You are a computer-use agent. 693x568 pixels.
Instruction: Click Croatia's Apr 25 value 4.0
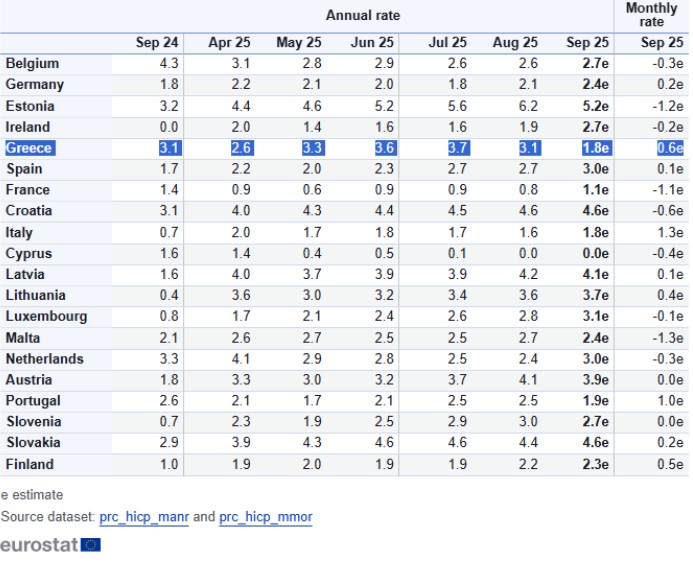click(239, 211)
